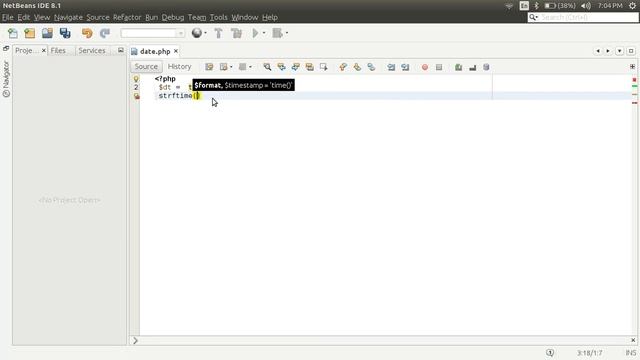
Task: Expand the Debug Project dropdown arrow
Action: 287,33
